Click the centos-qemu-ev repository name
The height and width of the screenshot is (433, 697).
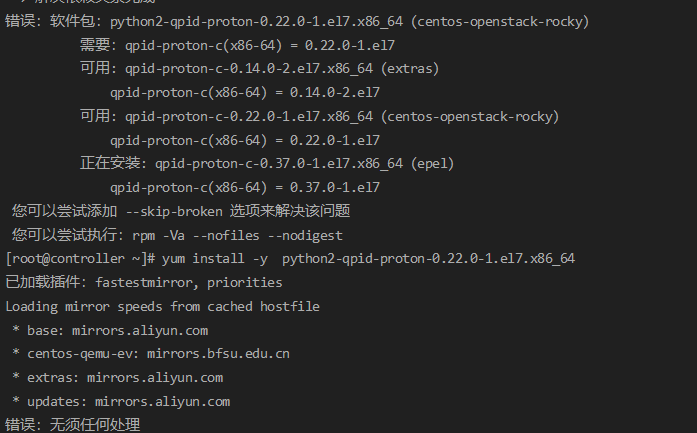click(x=80, y=353)
